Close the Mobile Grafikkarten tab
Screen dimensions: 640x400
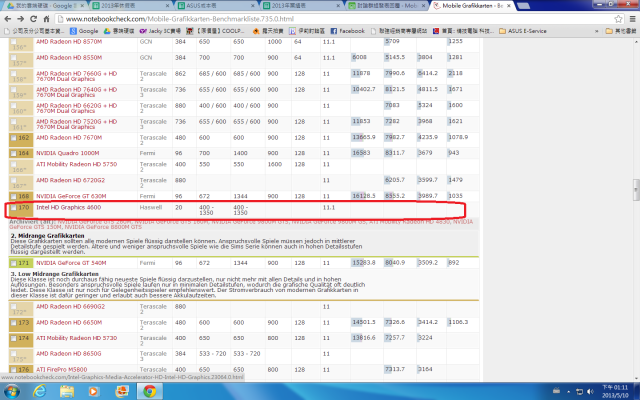tap(509, 6)
